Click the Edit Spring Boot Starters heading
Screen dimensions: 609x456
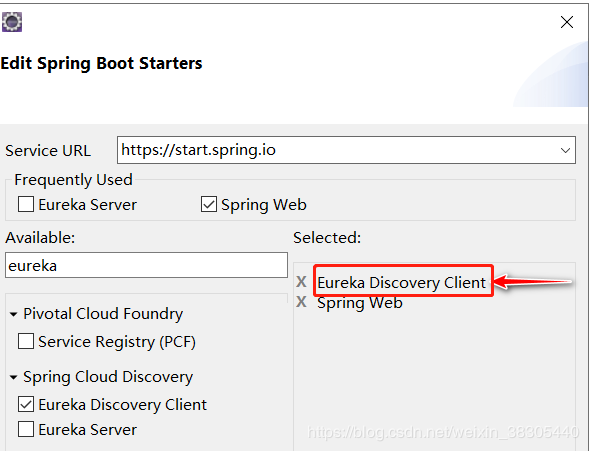(101, 63)
